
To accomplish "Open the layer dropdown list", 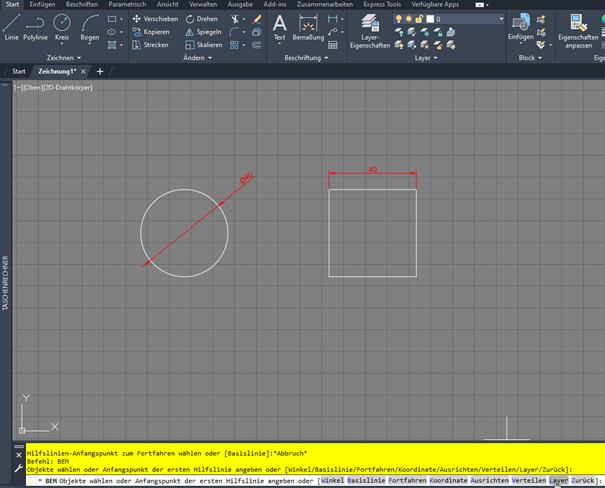I will 501,19.
